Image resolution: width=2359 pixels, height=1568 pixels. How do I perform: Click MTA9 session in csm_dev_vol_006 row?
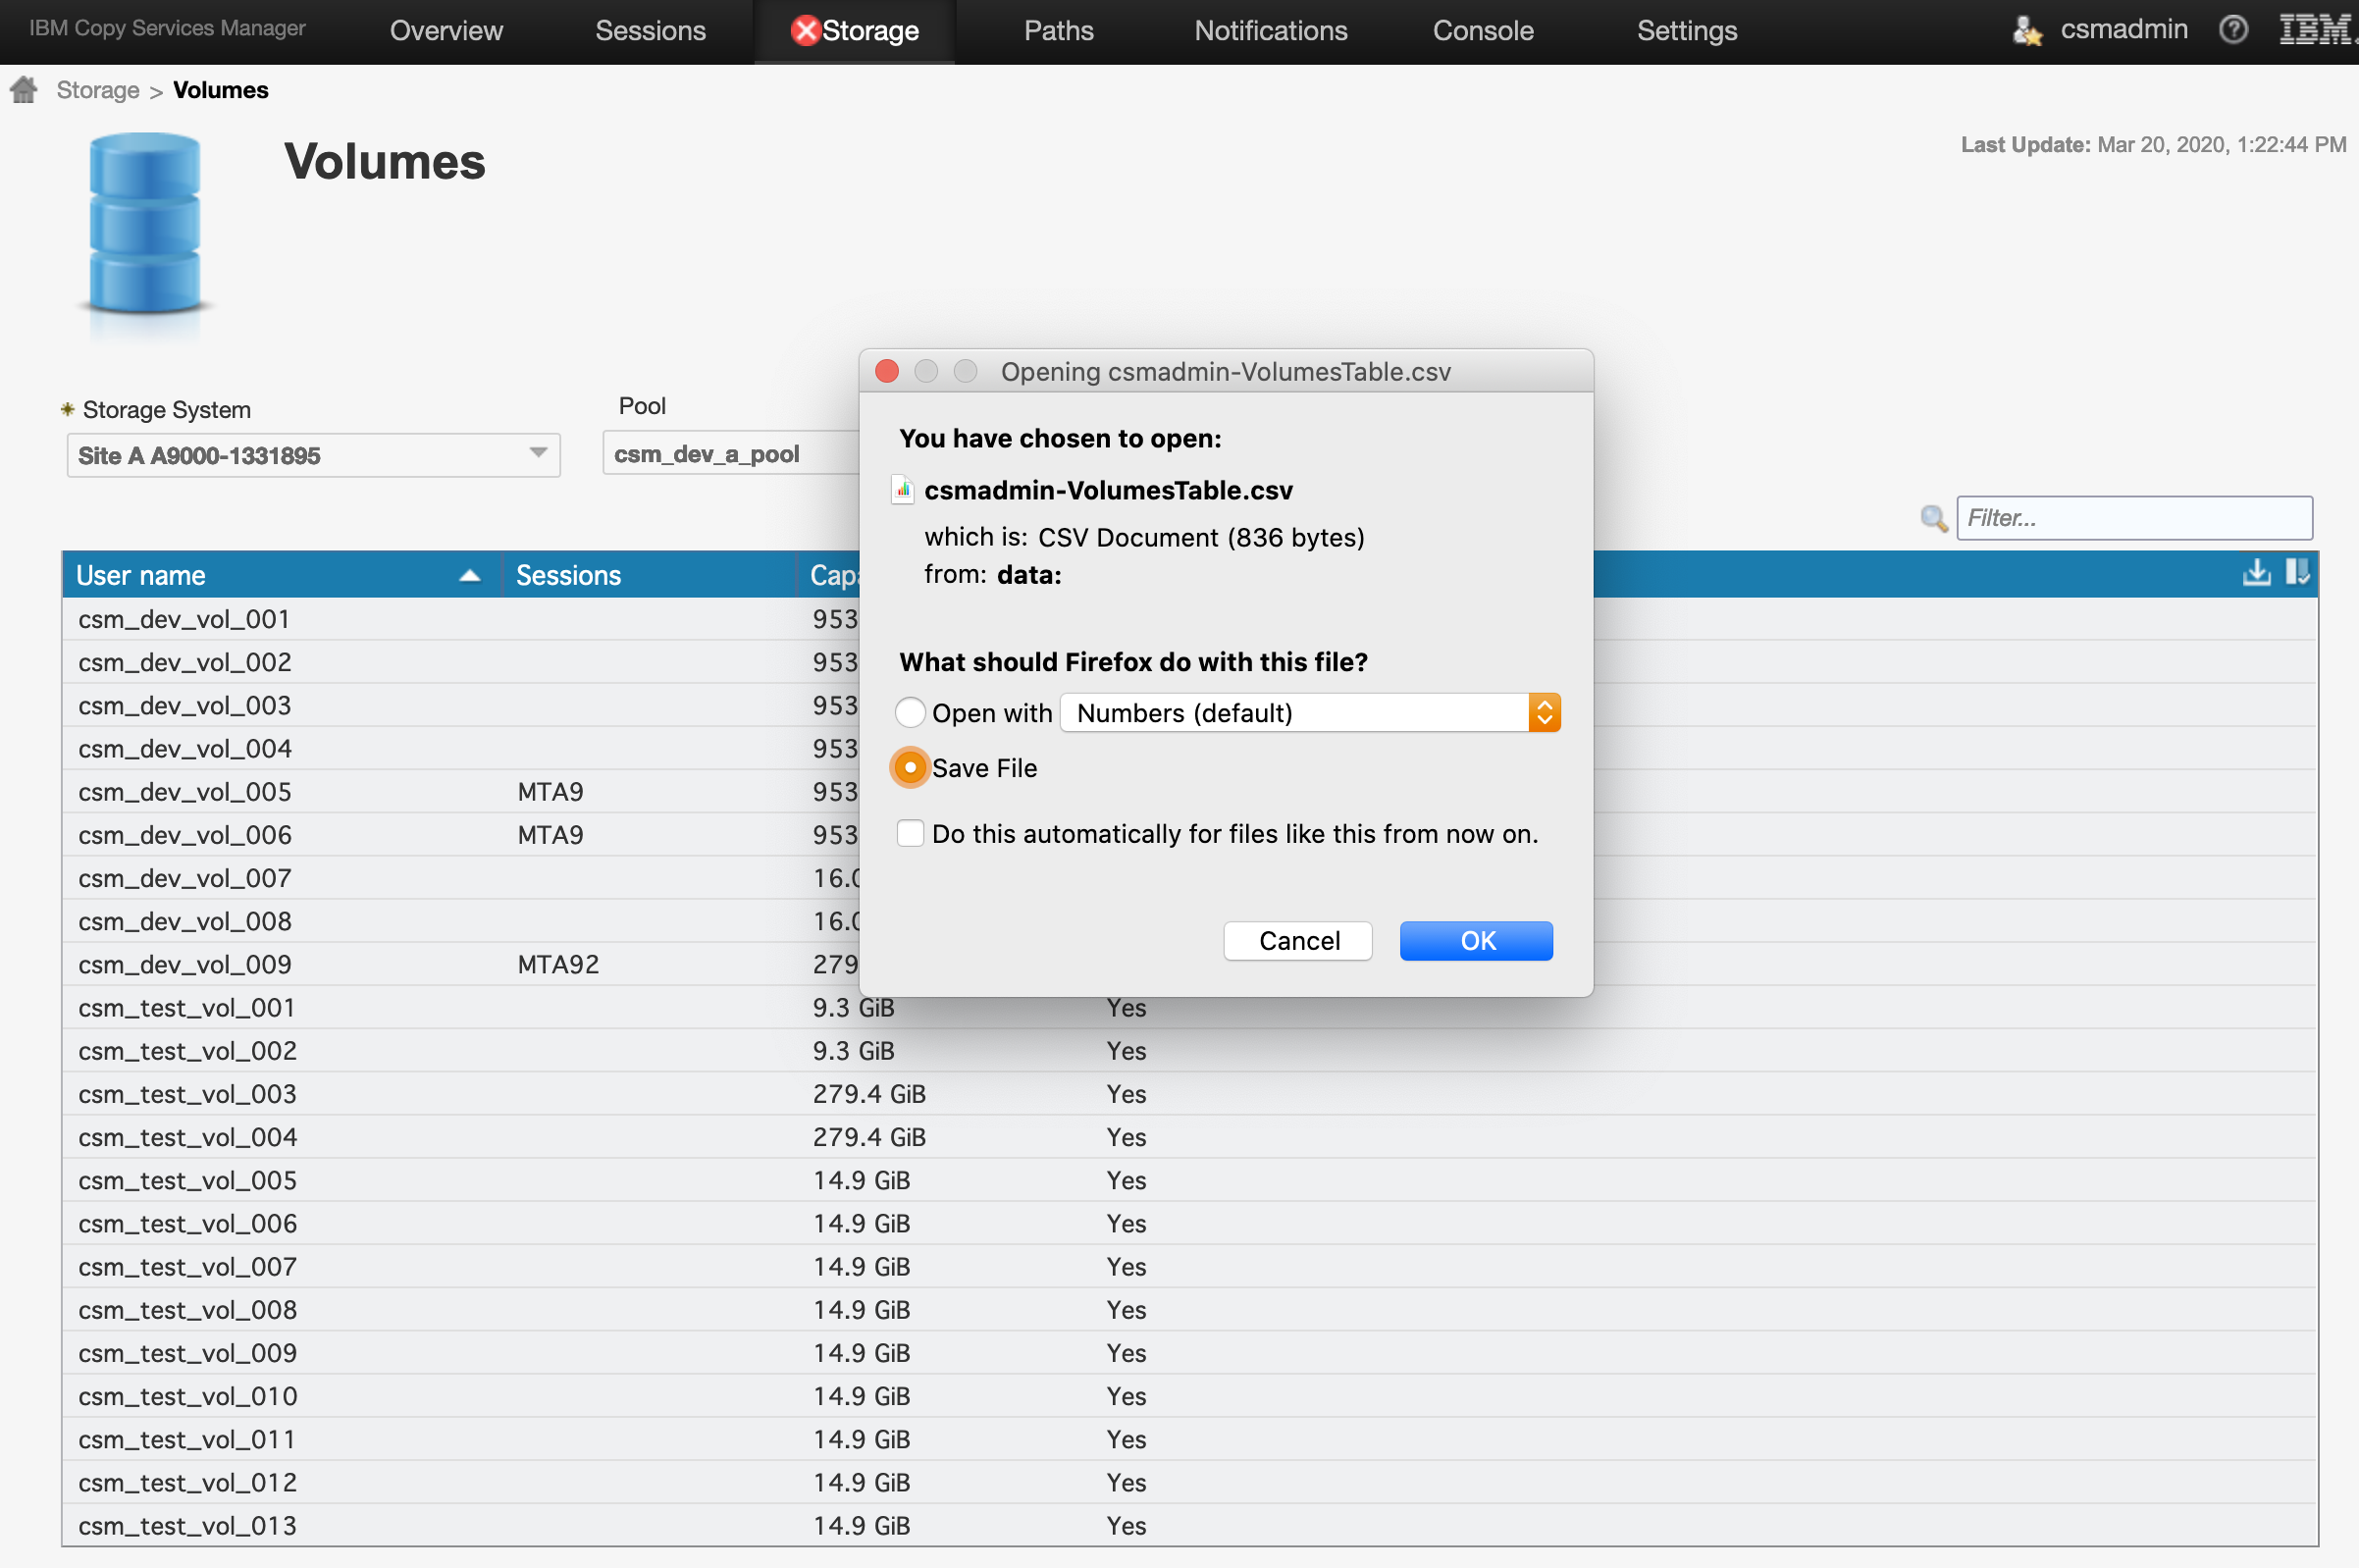pyautogui.click(x=550, y=835)
